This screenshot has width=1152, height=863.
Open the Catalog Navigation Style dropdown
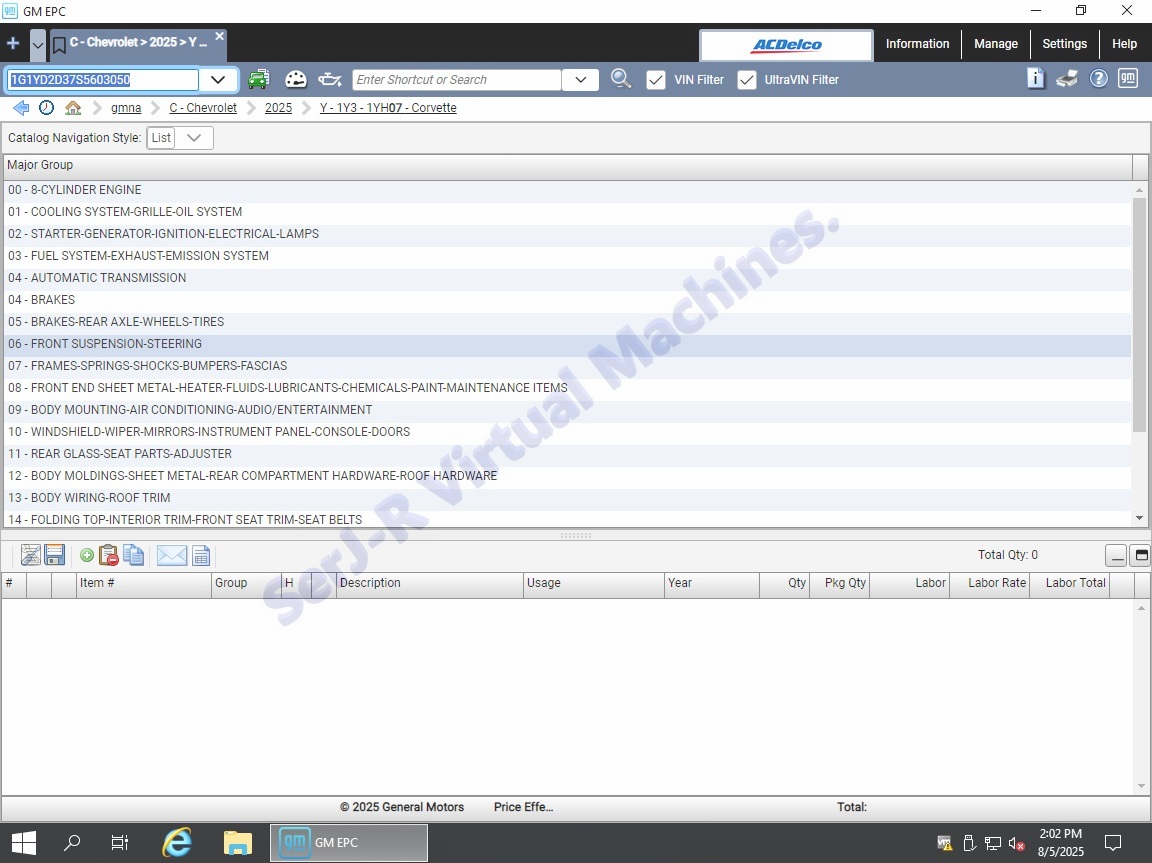pyautogui.click(x=180, y=138)
